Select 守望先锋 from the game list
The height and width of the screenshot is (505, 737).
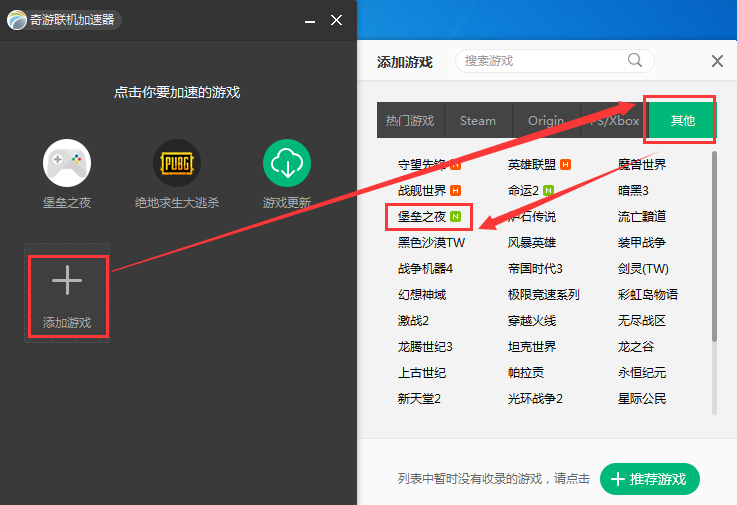click(422, 165)
